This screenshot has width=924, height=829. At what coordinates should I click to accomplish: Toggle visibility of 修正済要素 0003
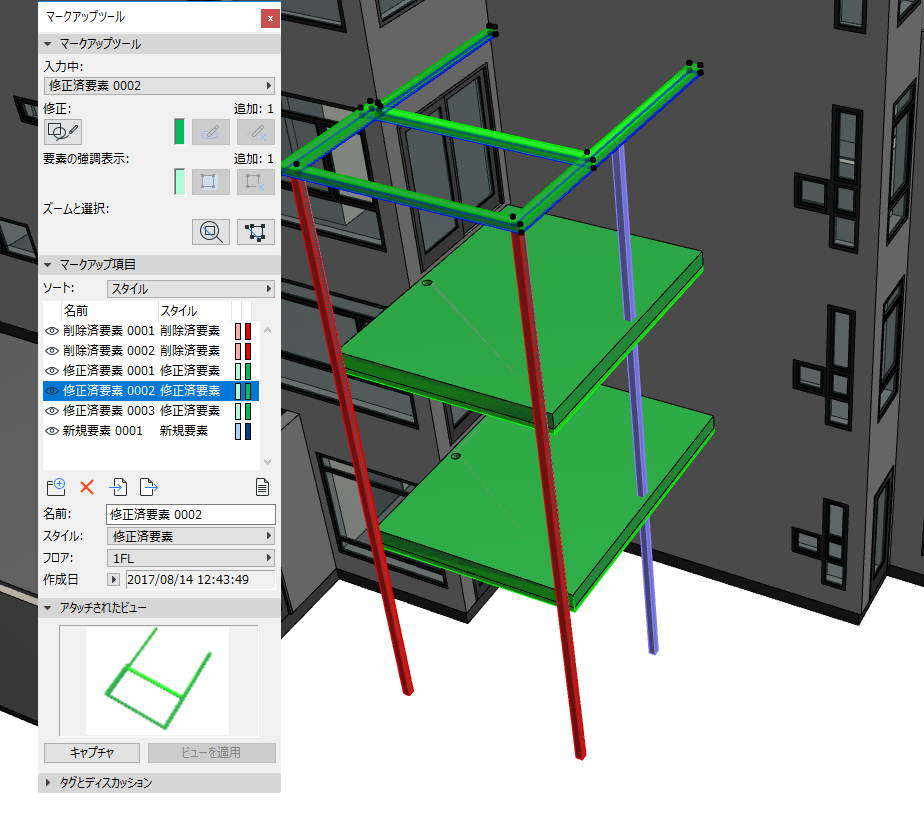point(52,411)
